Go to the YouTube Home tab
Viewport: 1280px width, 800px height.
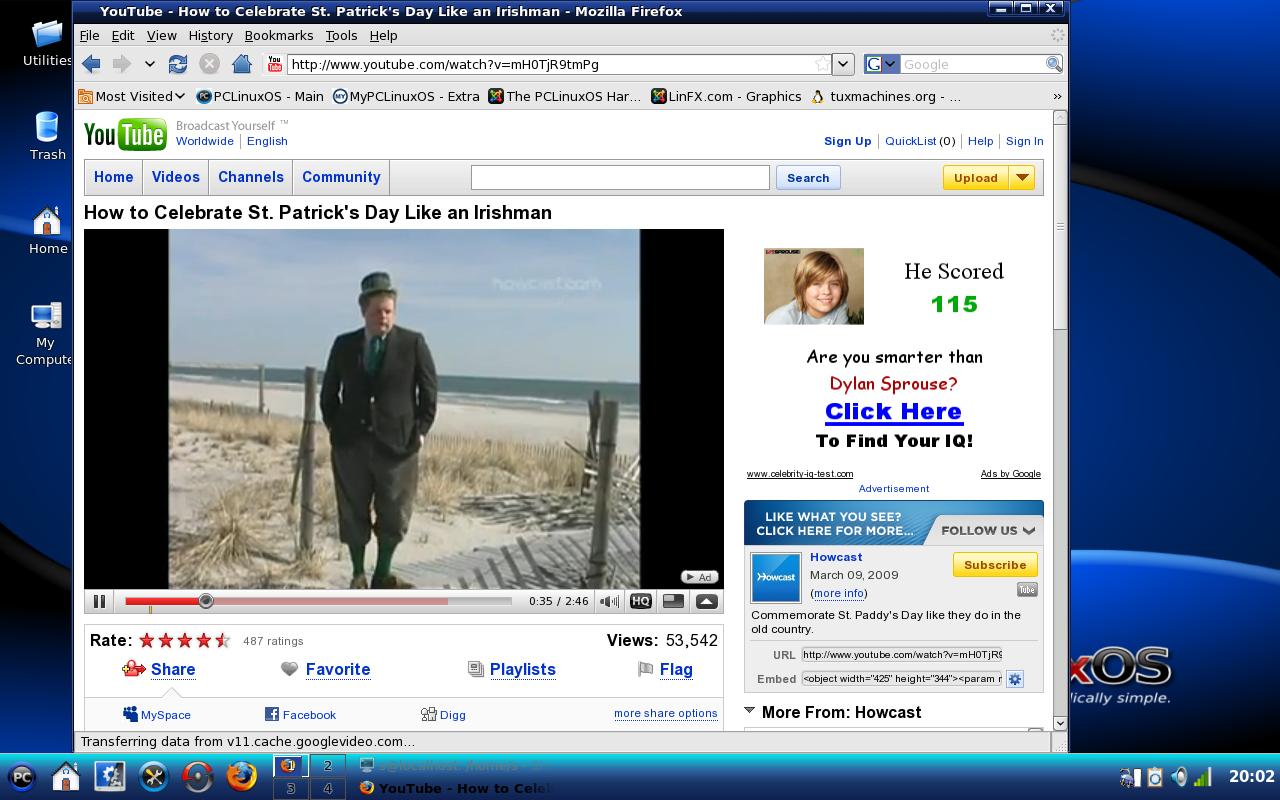(113, 177)
